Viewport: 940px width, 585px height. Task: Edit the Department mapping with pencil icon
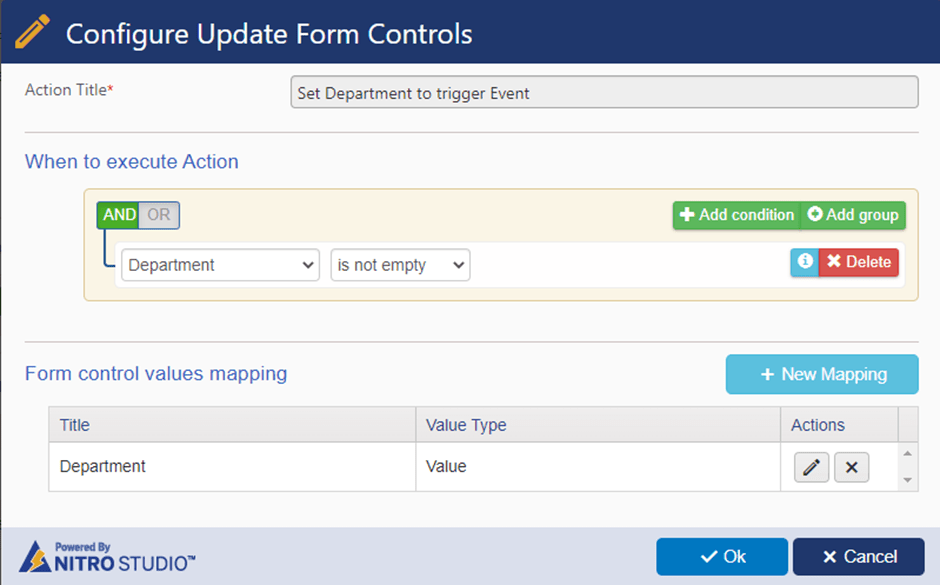(x=811, y=468)
